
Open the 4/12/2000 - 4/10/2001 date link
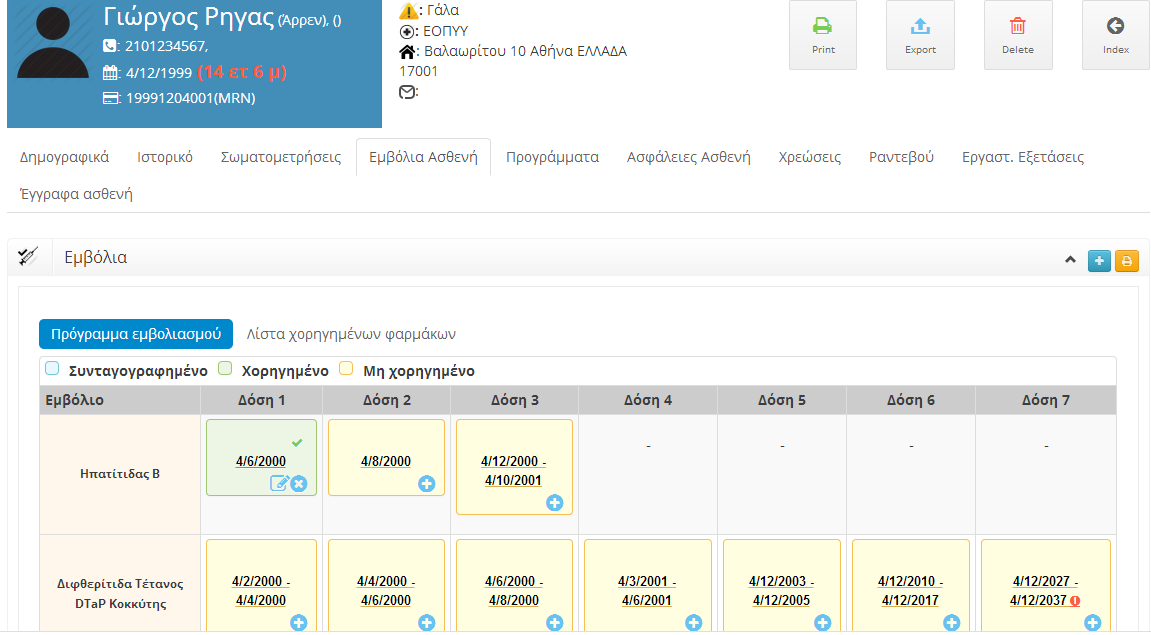tap(514, 471)
